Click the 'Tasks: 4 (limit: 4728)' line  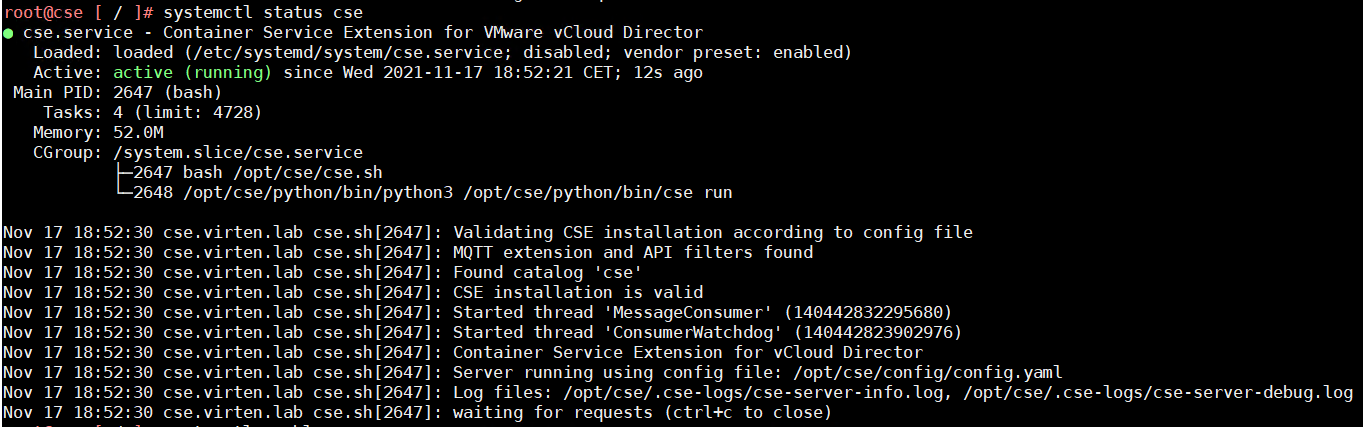152,113
